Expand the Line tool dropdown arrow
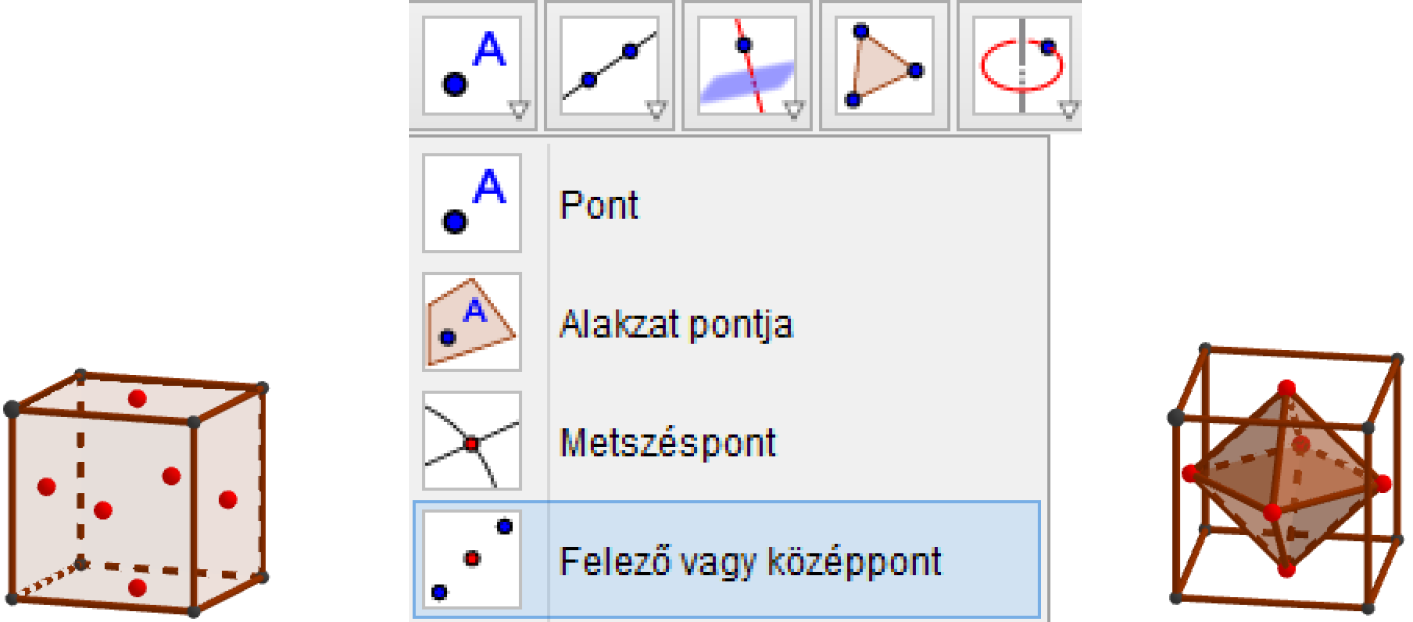 pyautogui.click(x=655, y=110)
